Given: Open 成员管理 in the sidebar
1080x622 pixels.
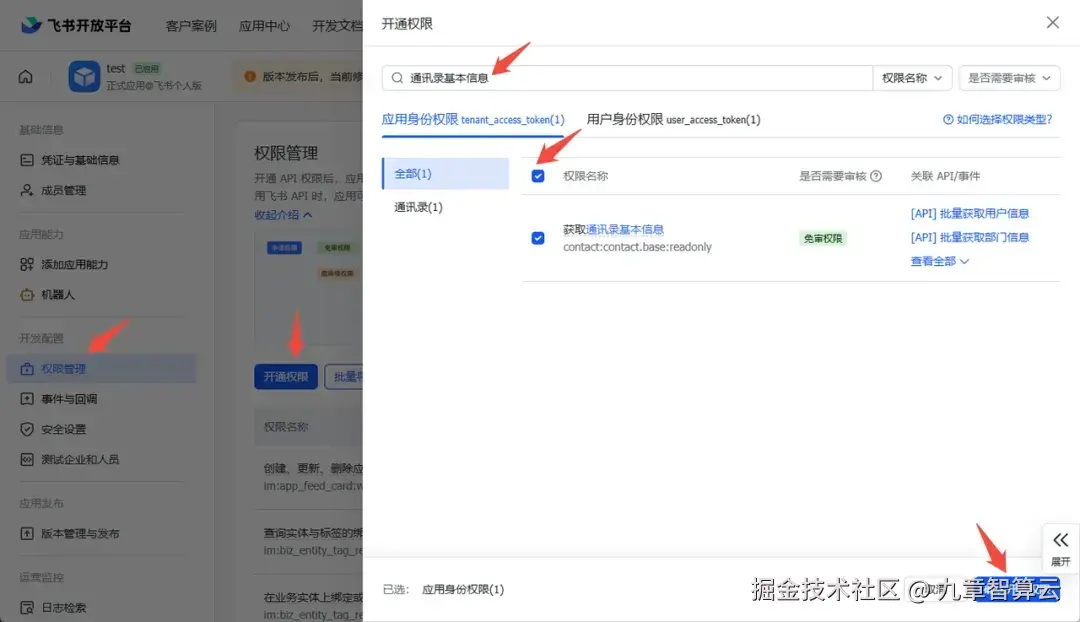Looking at the screenshot, I should [63, 190].
